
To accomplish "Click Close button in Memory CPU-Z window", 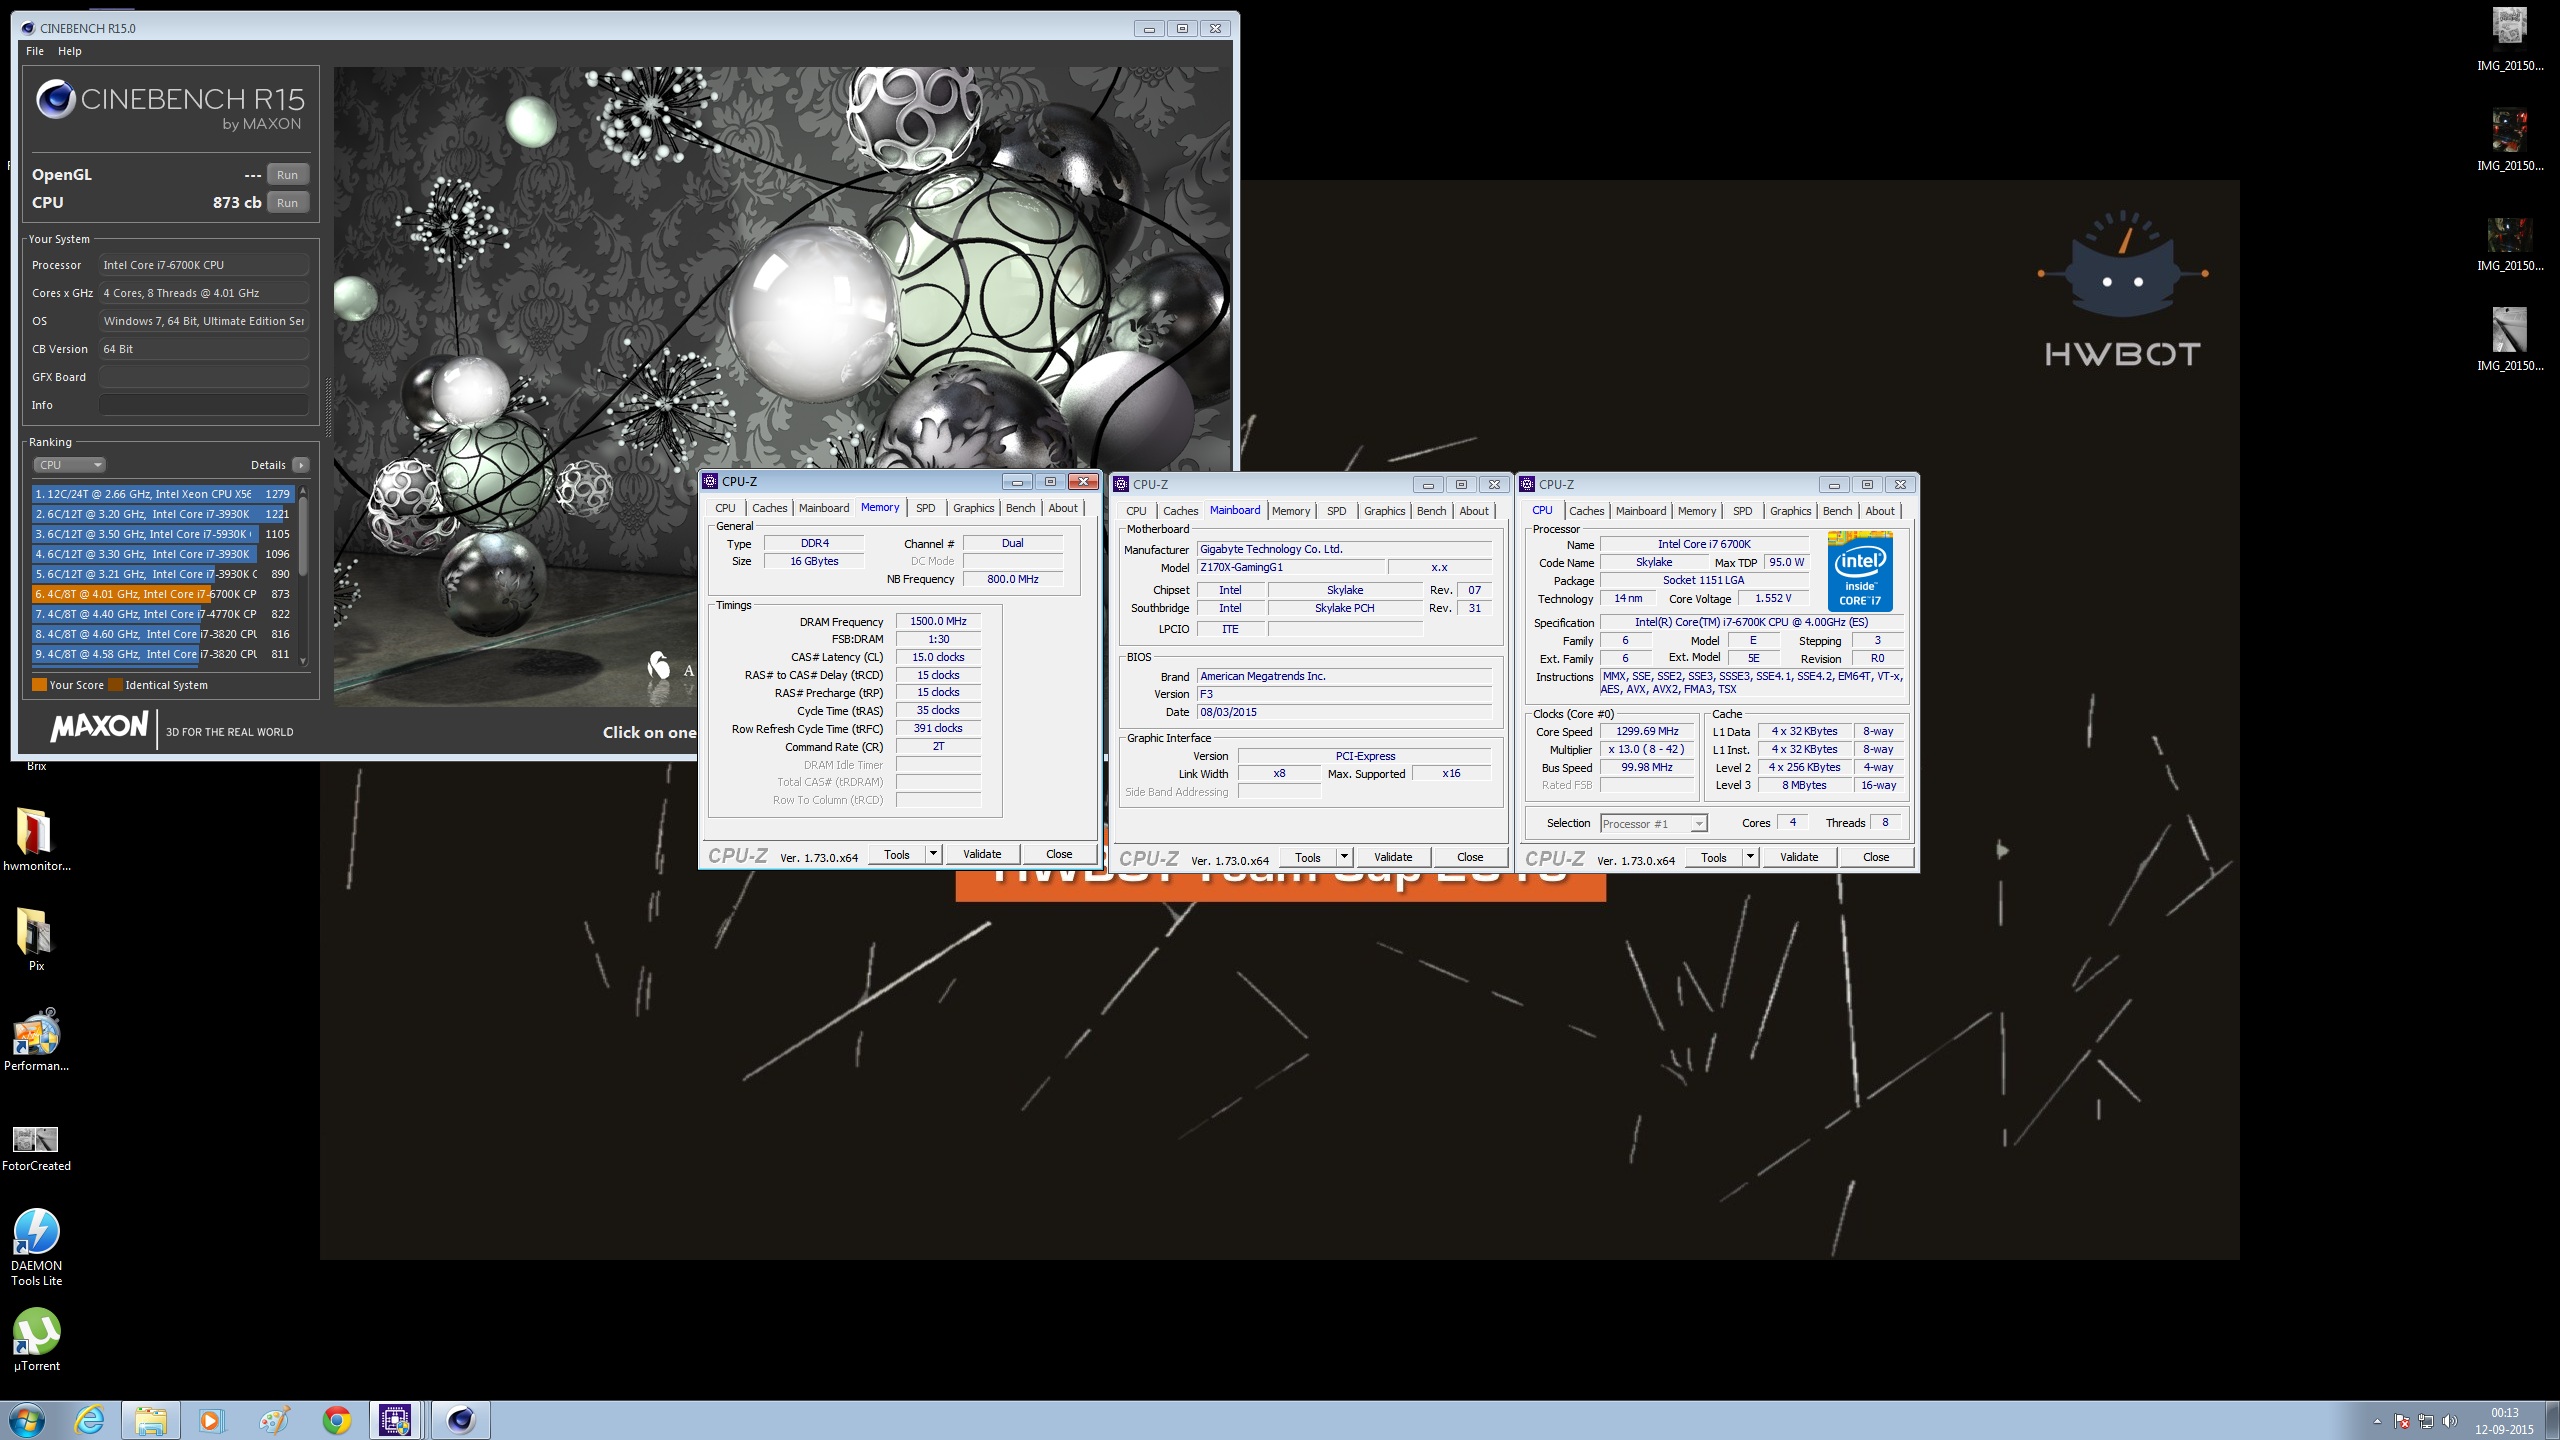I will [1059, 854].
